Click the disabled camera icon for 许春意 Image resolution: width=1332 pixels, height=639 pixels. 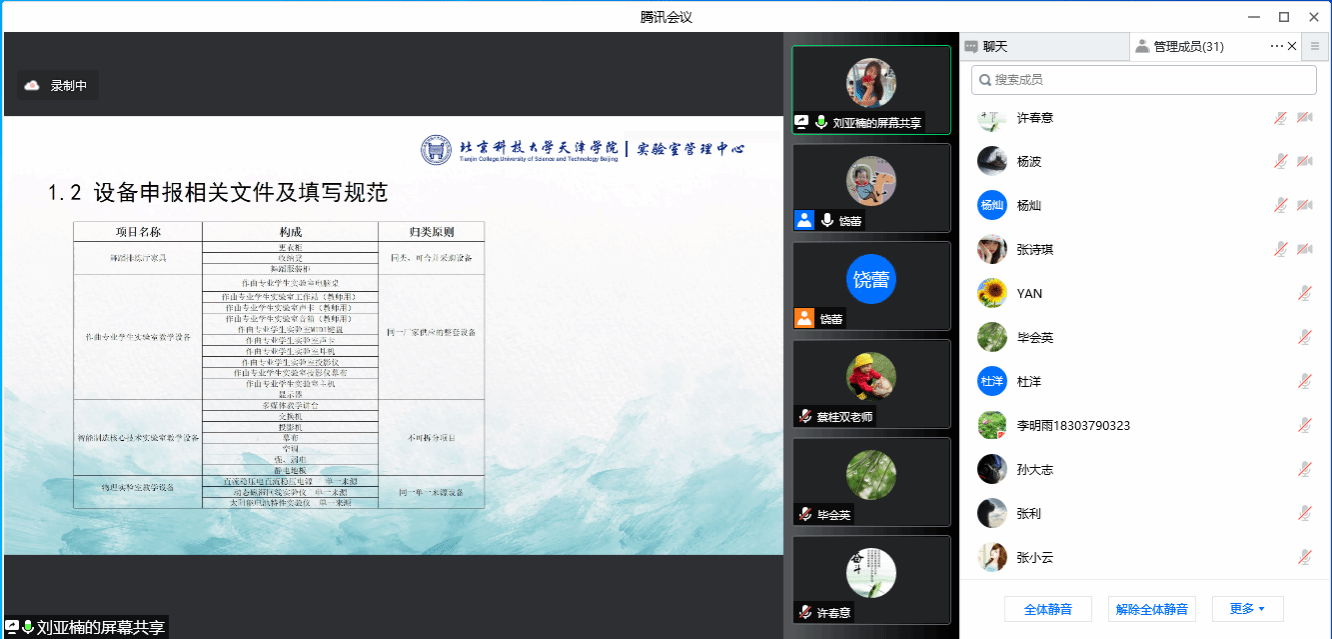click(1304, 118)
